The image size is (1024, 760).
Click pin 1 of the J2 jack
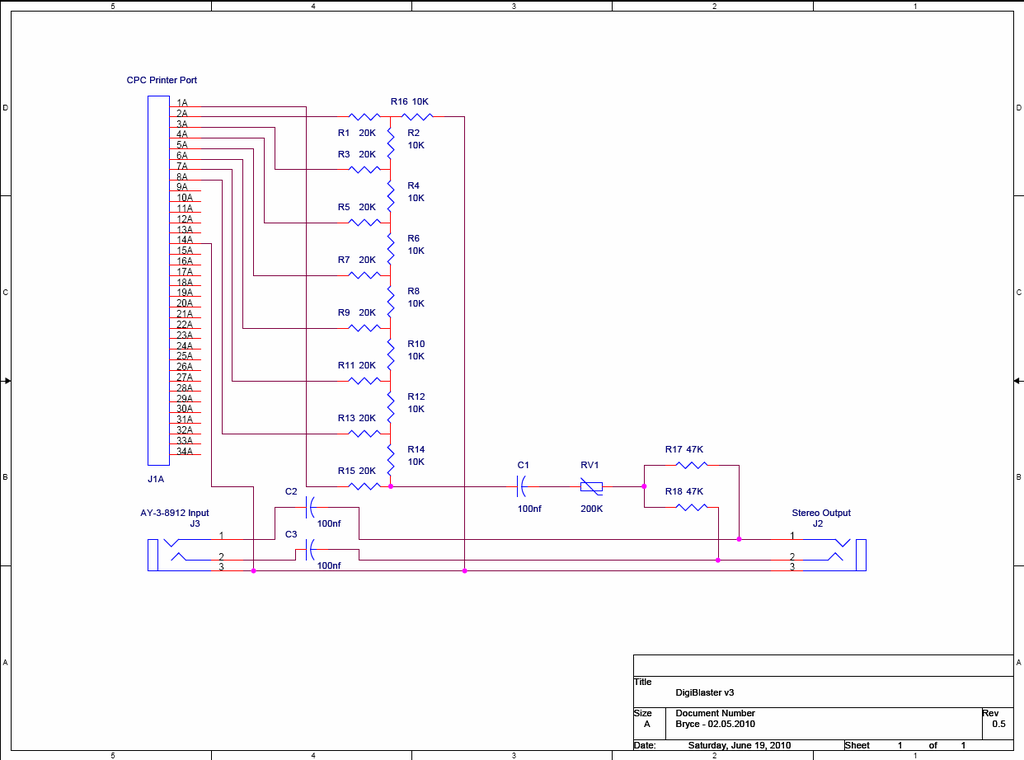(792, 535)
